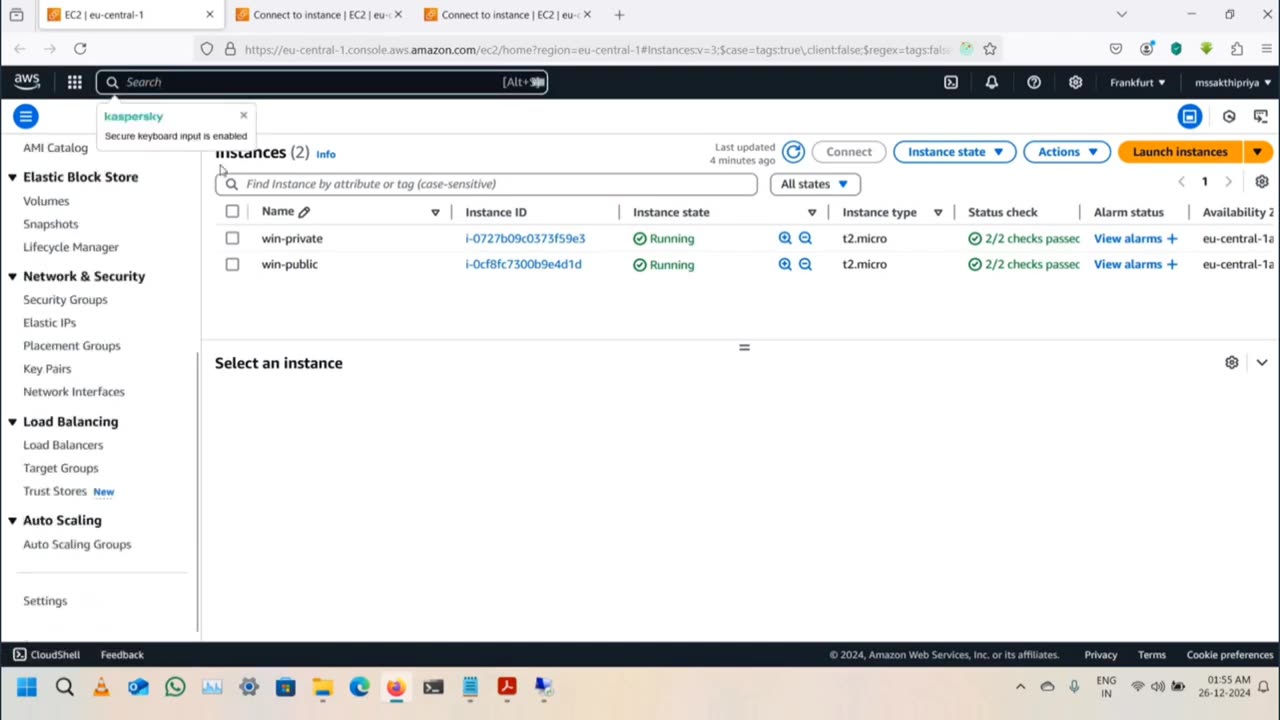
Task: Click the AWS Search box
Action: click(x=322, y=82)
